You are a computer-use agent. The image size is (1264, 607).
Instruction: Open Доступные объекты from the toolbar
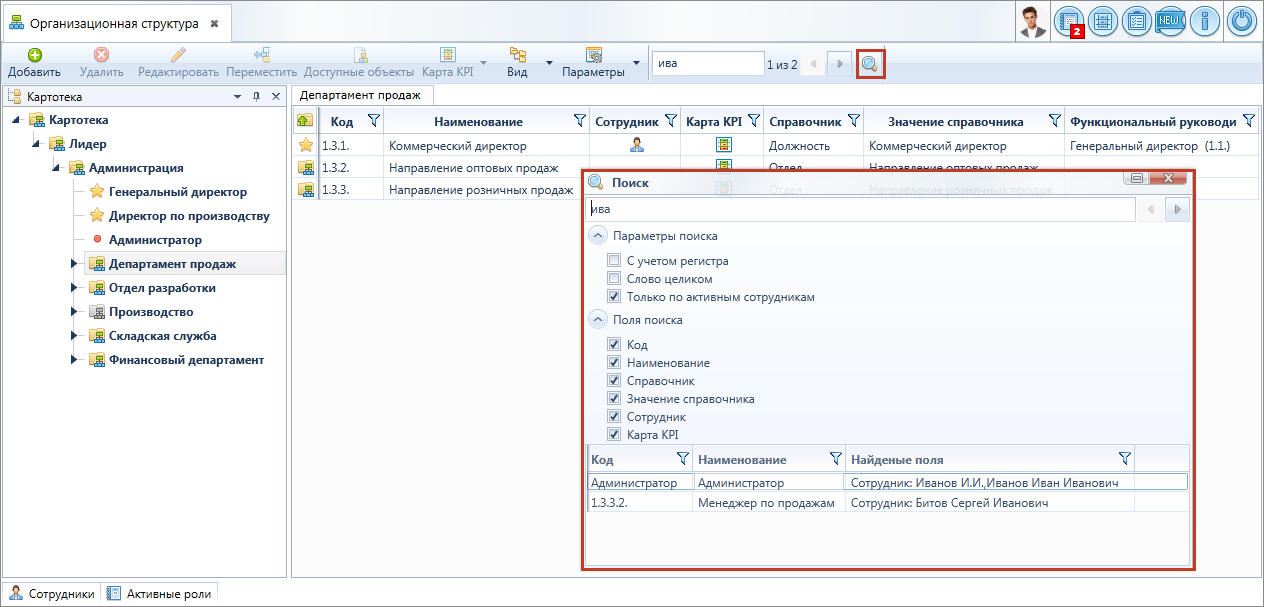[x=359, y=63]
